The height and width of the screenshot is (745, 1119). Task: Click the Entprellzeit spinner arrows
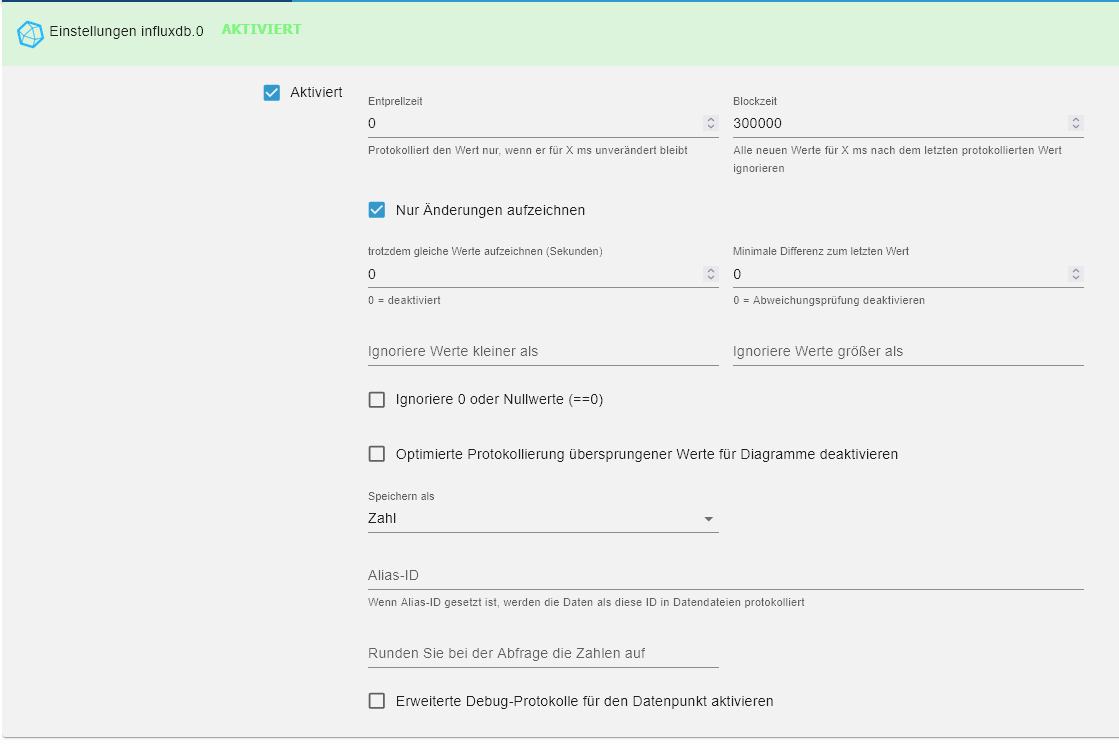711,123
